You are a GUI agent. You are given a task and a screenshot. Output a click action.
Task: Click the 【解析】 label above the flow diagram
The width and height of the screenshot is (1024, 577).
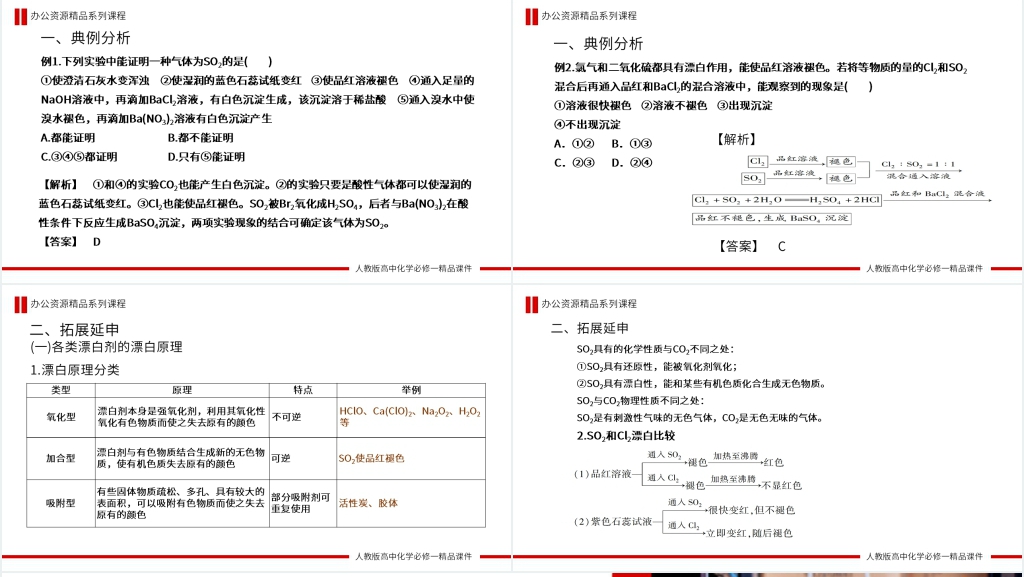point(736,139)
